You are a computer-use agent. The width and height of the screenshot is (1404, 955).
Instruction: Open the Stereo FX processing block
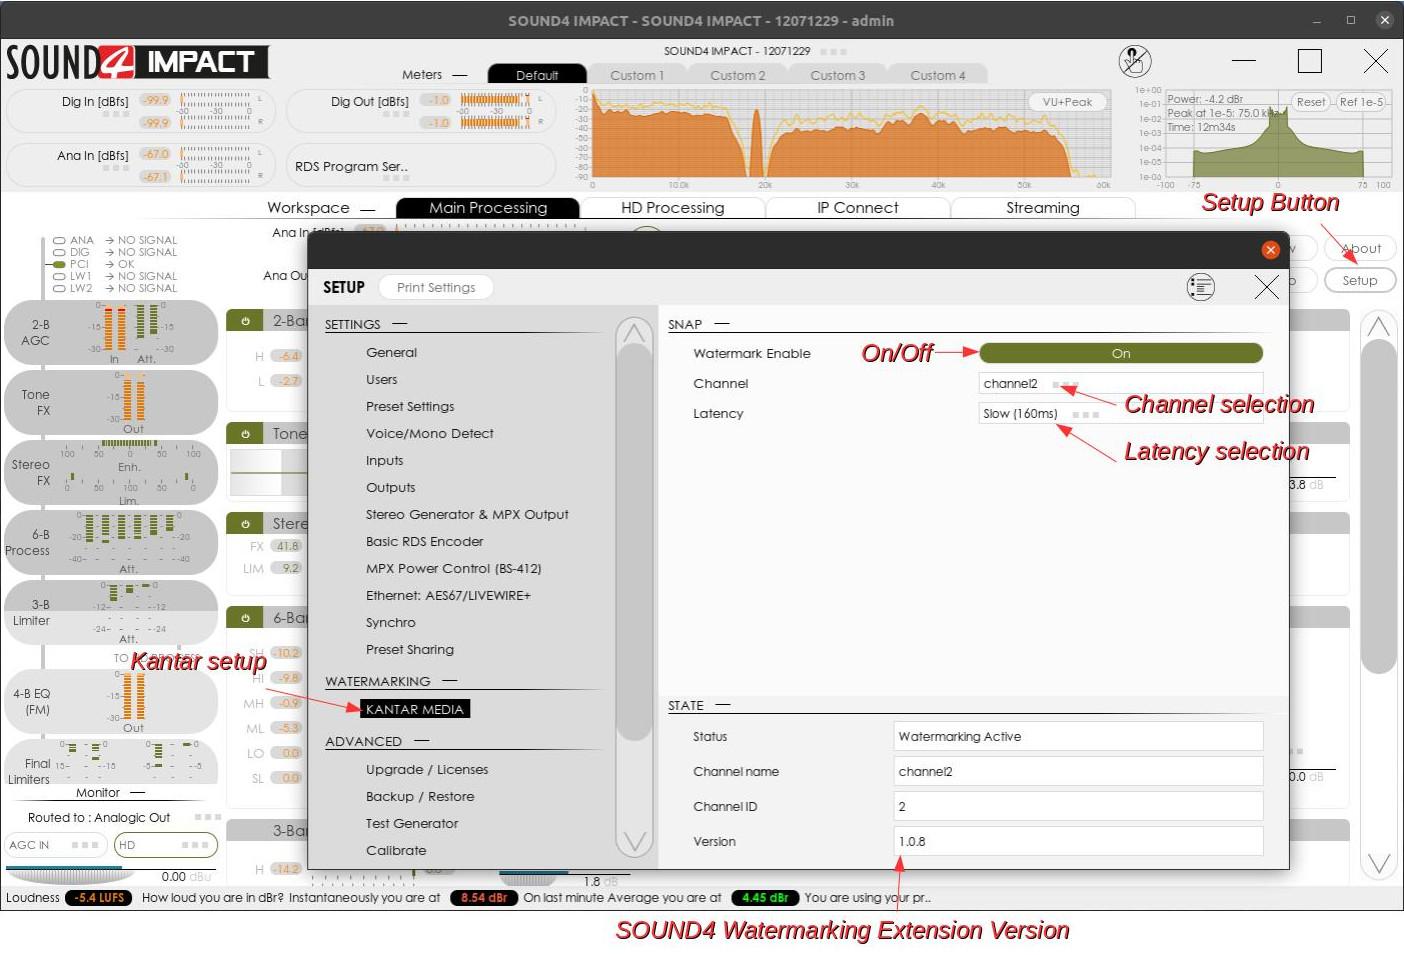111,473
